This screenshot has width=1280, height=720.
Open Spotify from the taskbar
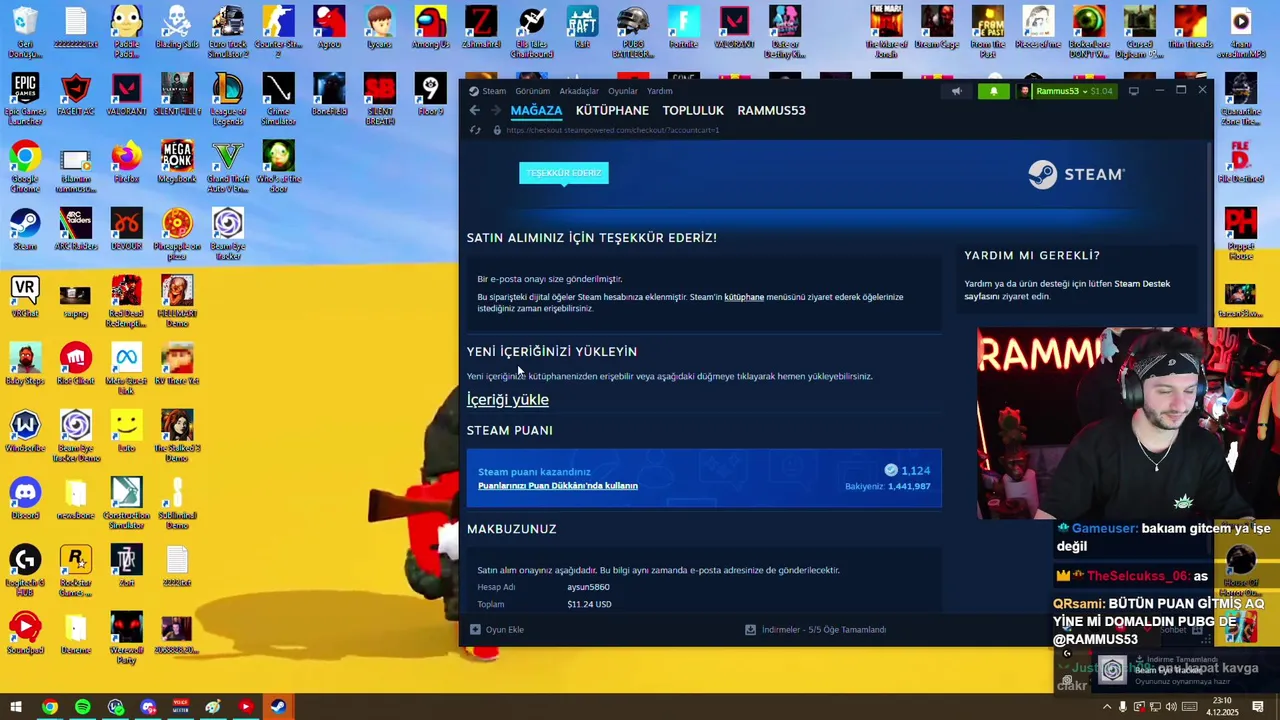83,707
